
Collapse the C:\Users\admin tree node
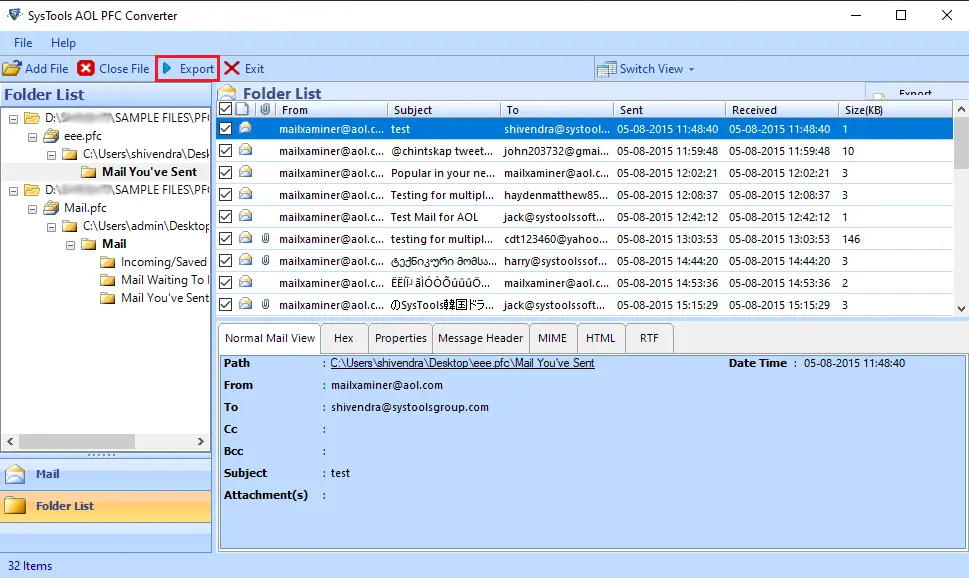point(51,227)
